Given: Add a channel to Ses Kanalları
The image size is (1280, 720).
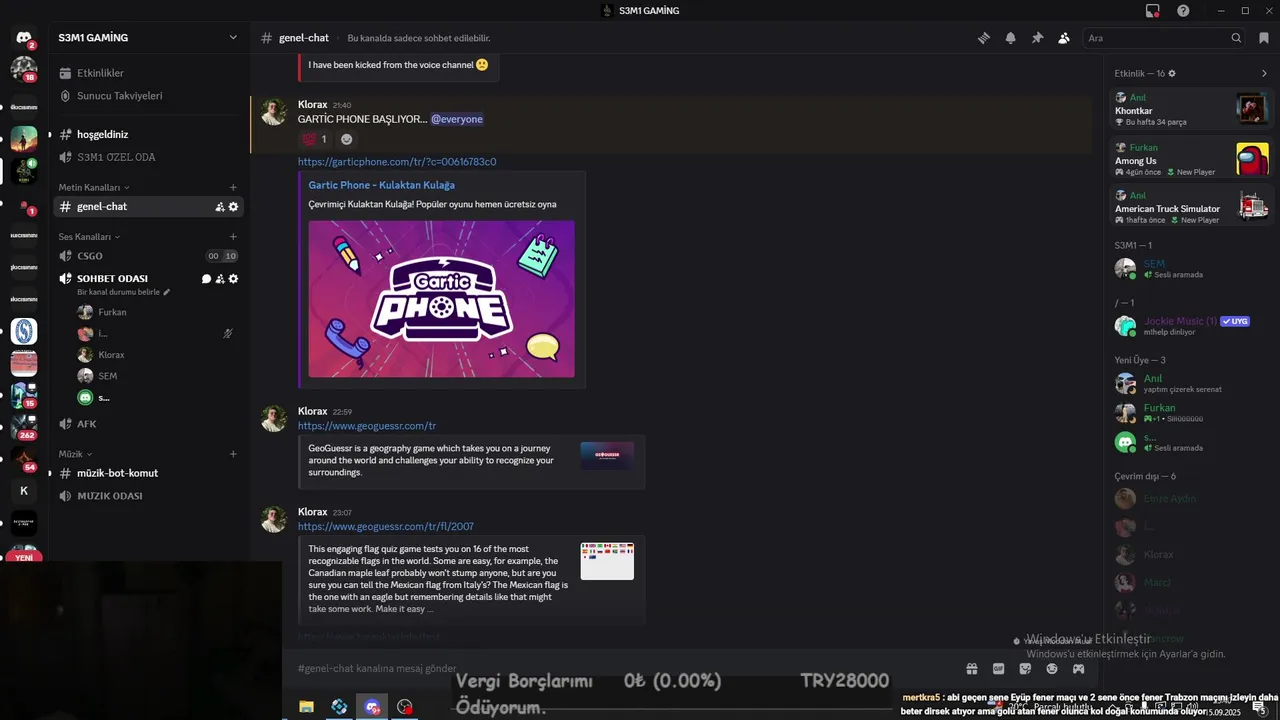Looking at the screenshot, I should [x=233, y=237].
